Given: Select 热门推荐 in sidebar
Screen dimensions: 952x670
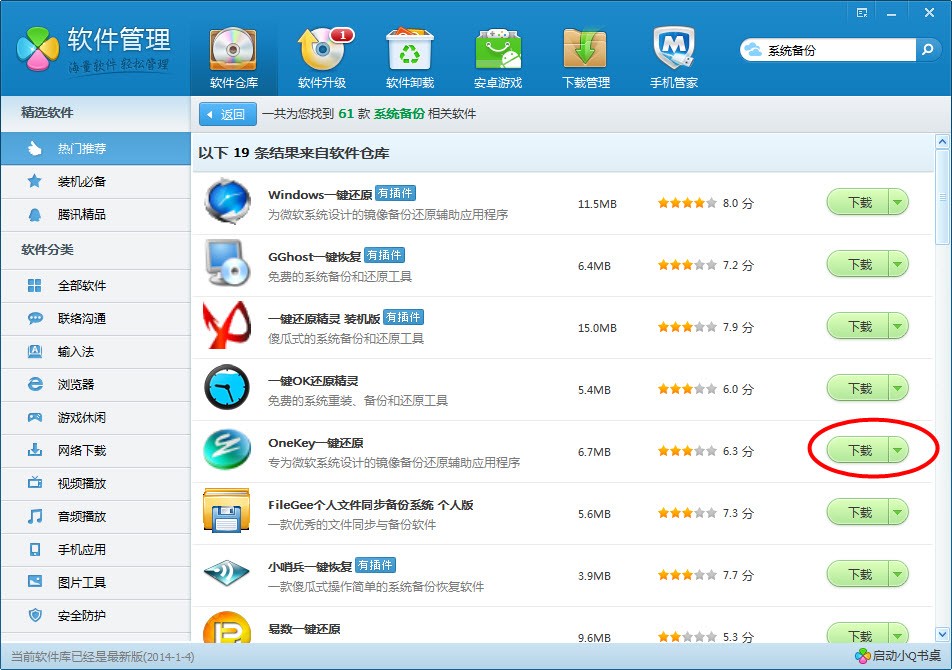Looking at the screenshot, I should click(x=96, y=149).
